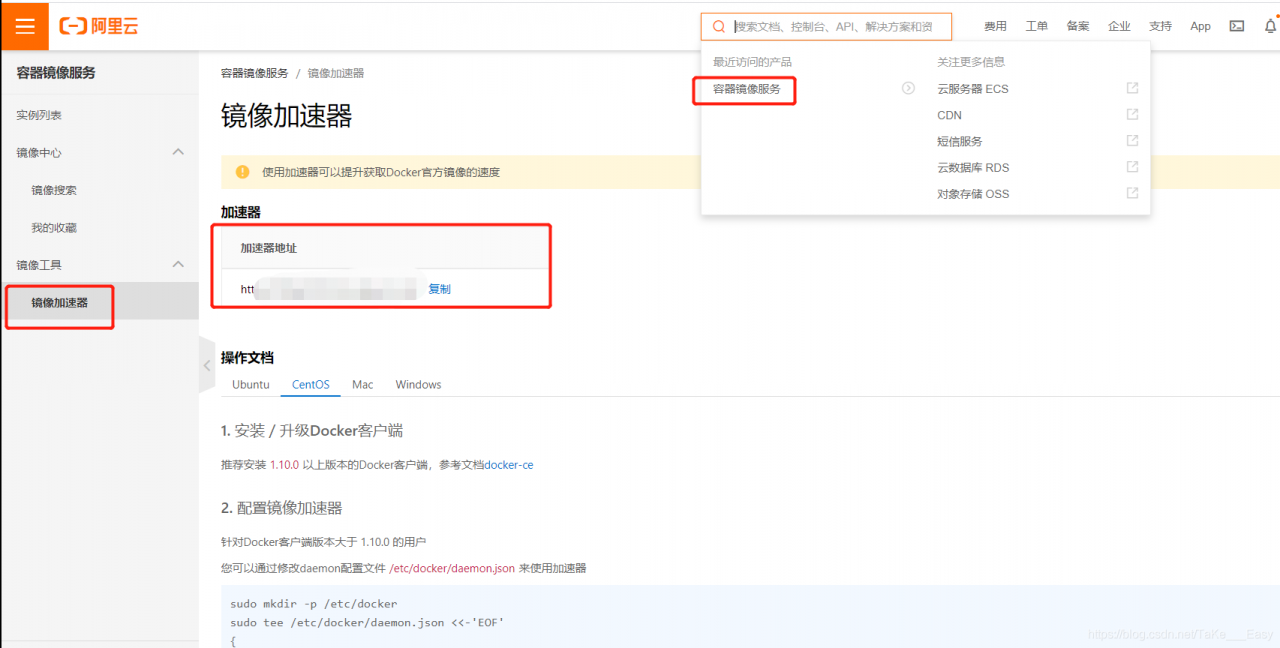1280x648 pixels.
Task: Open the docker-ce documentation link
Action: (508, 465)
